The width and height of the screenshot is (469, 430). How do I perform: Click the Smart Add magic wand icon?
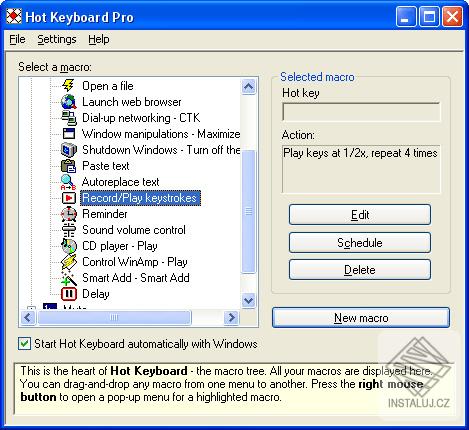(69, 278)
